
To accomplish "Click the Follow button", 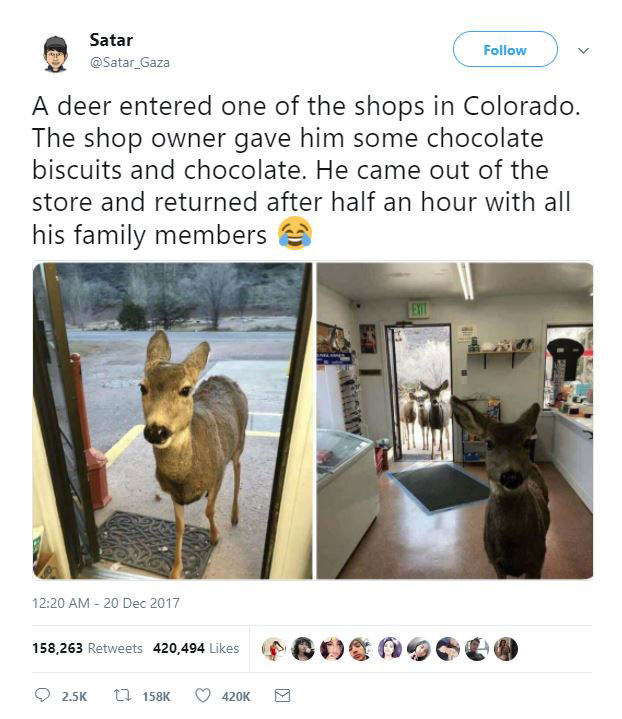I will tap(505, 50).
